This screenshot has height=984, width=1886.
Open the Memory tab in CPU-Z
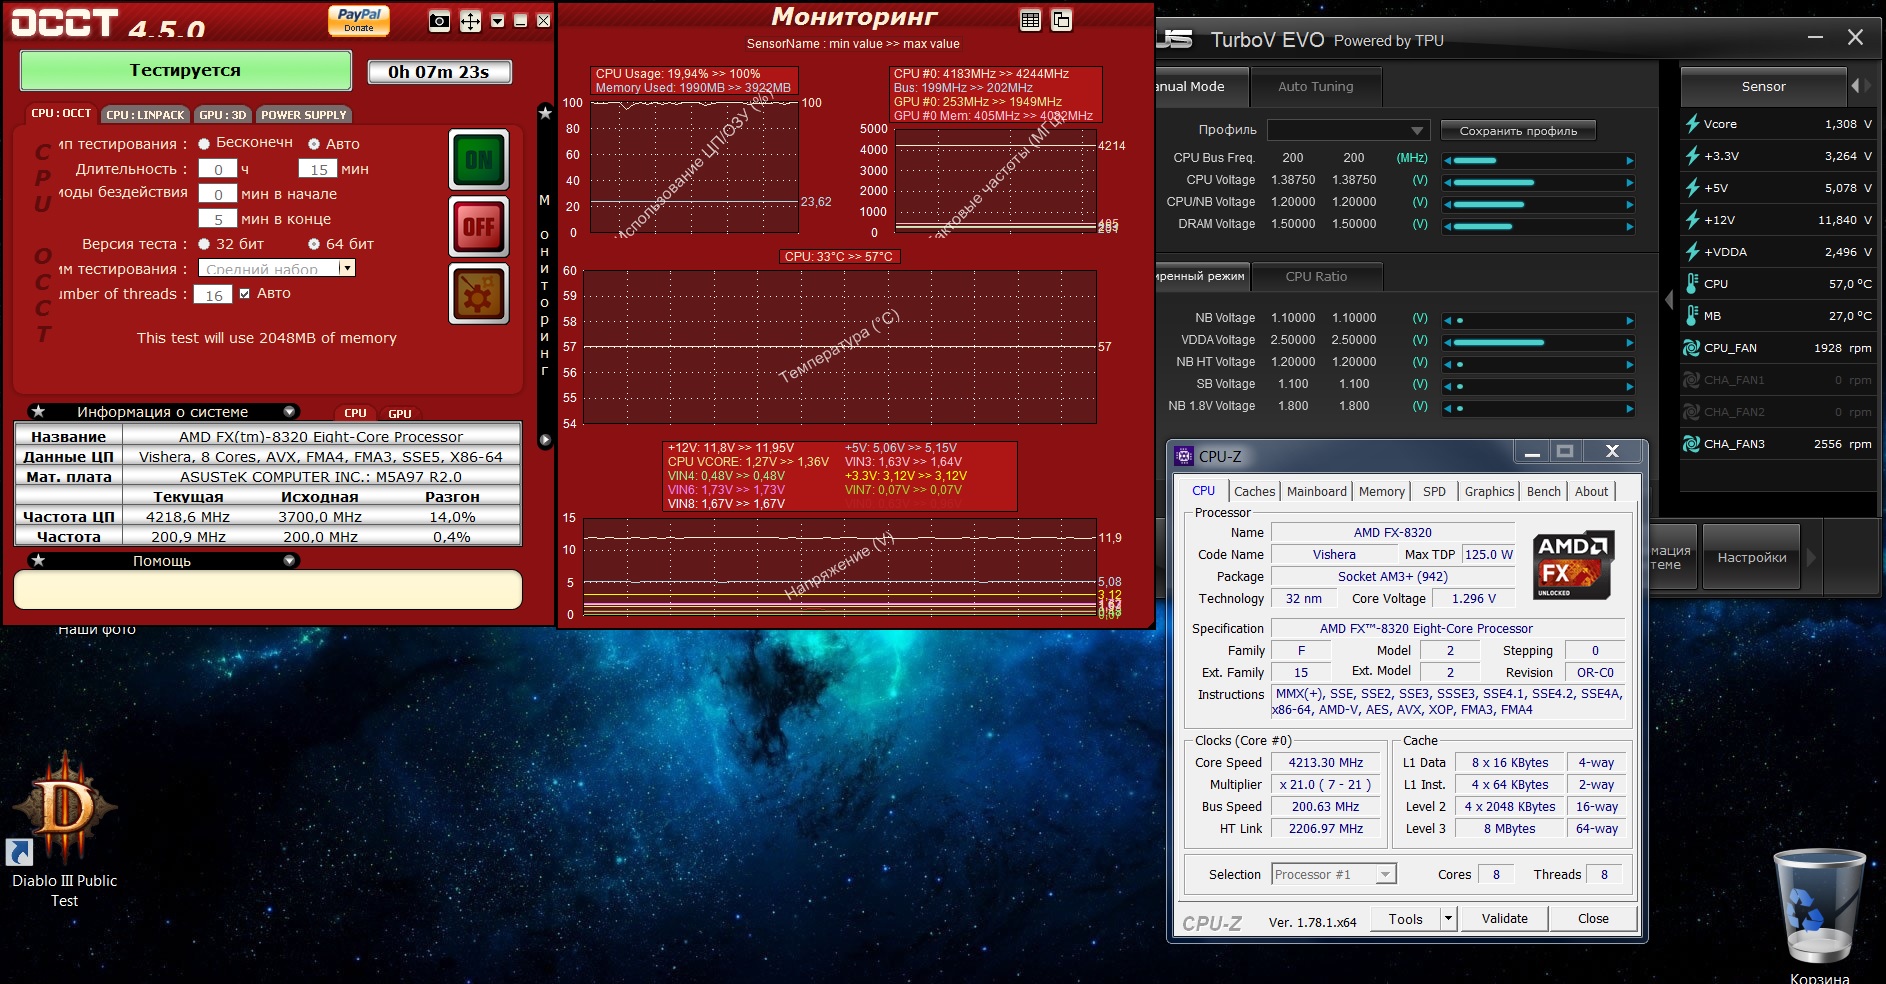[x=1382, y=491]
